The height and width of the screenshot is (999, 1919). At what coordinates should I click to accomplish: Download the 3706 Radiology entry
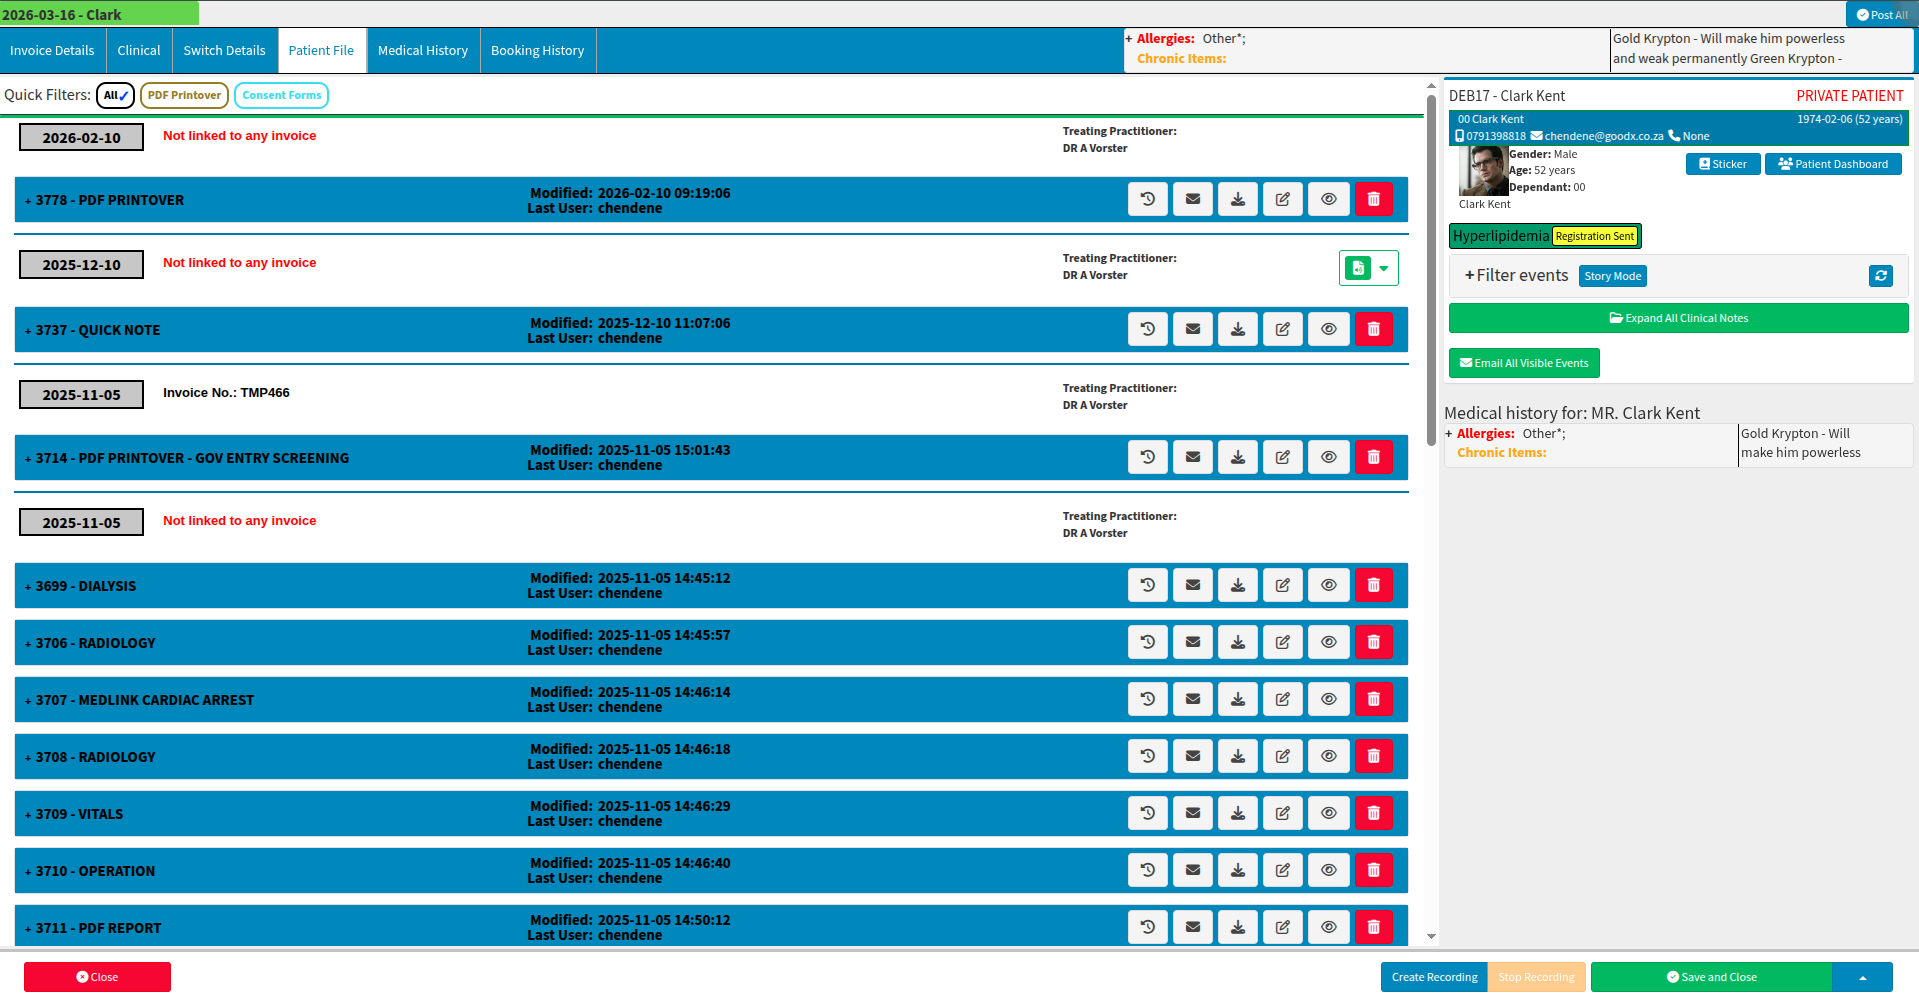[1238, 642]
